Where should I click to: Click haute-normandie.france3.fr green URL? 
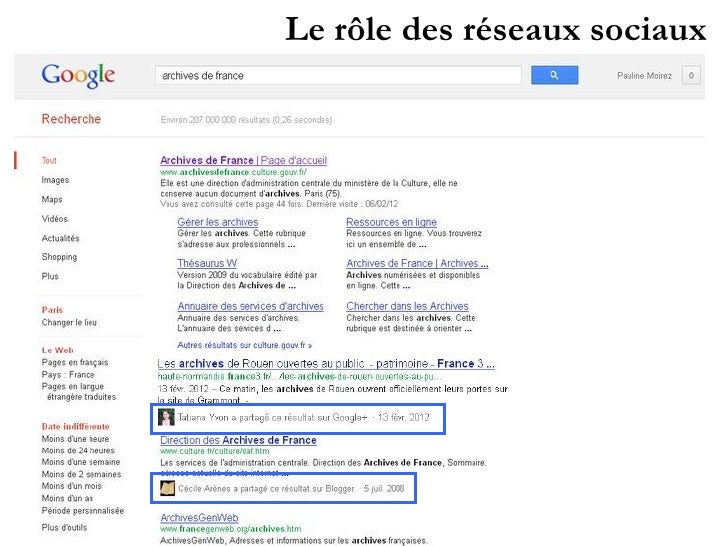pyautogui.click(x=299, y=377)
